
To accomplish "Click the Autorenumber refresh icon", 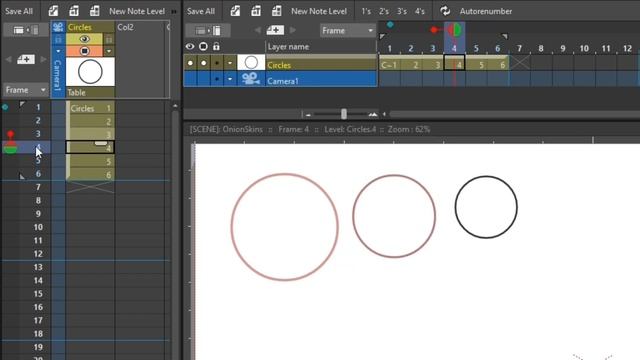I will click(x=445, y=11).
